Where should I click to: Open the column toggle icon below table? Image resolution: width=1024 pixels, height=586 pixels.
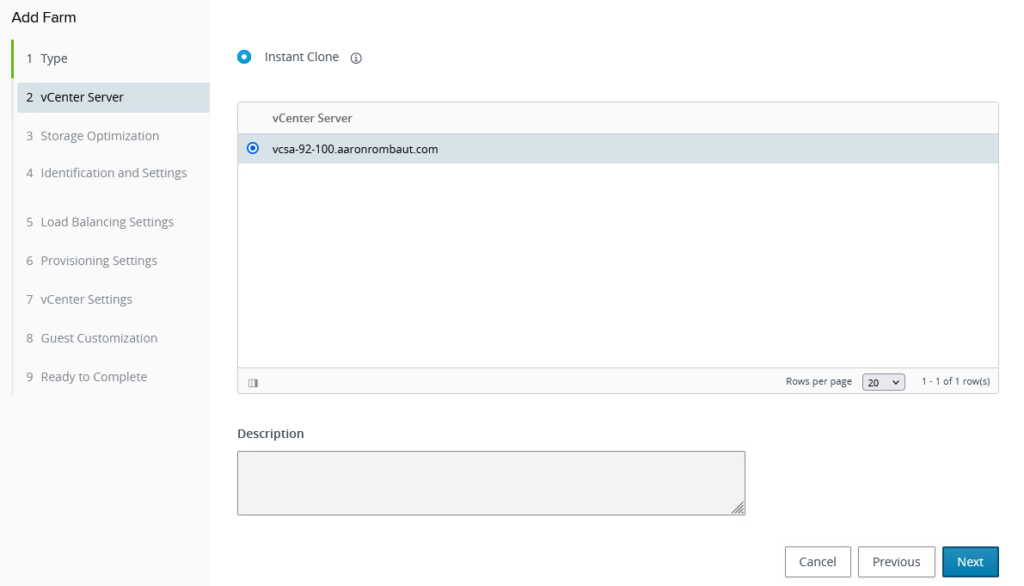tap(253, 382)
